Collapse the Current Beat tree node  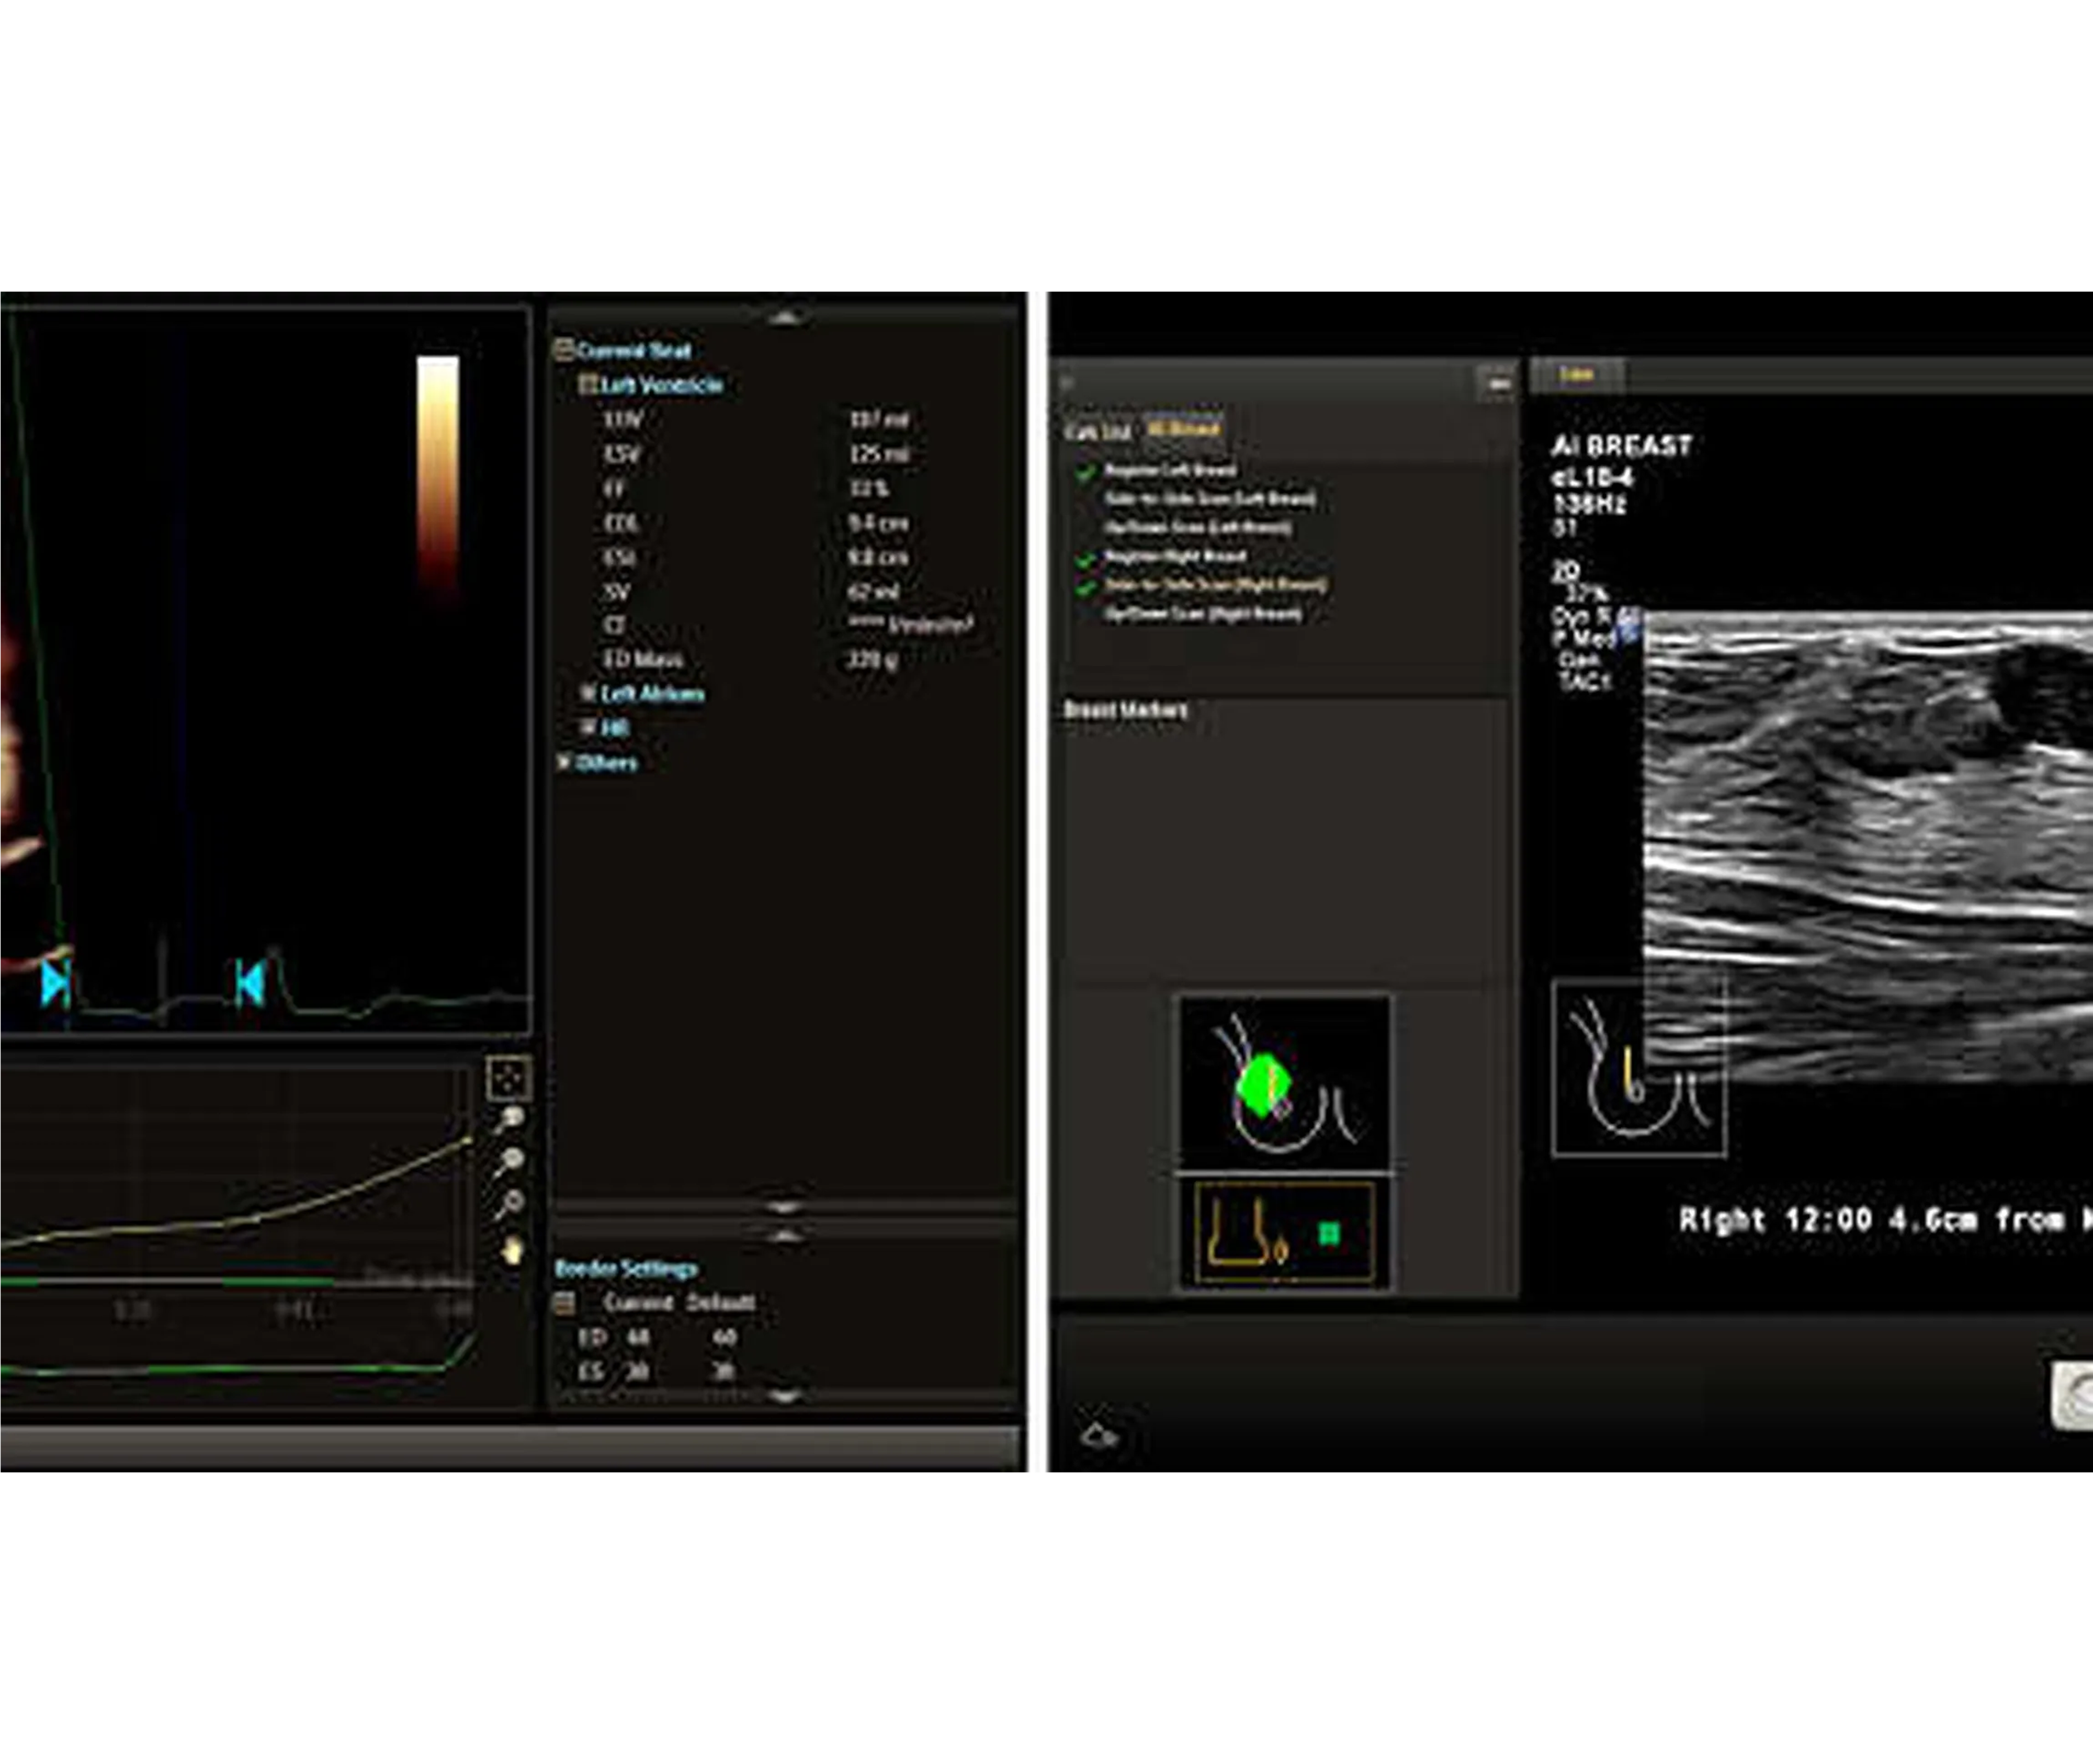(564, 350)
